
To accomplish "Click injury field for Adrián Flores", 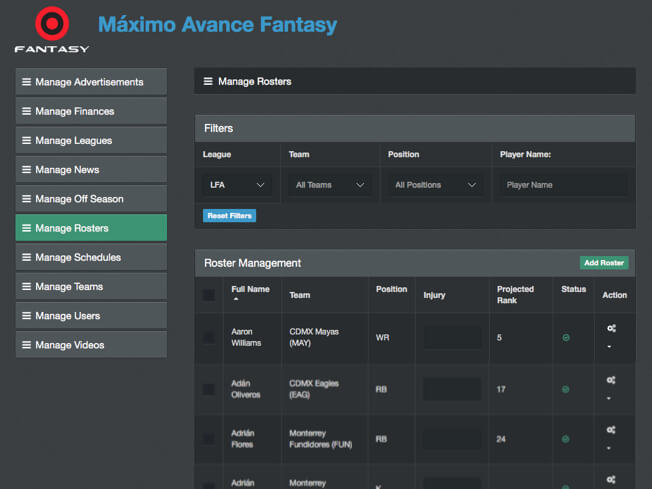I will click(452, 439).
